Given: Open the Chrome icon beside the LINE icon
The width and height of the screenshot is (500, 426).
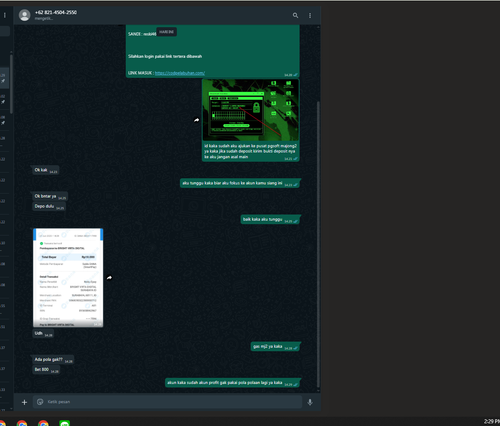Looking at the screenshot, I should [43, 423].
